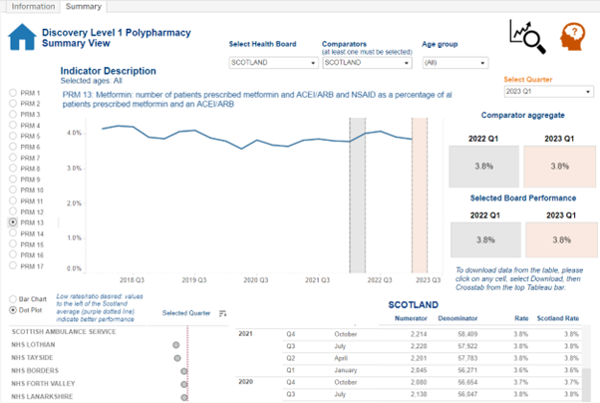The width and height of the screenshot is (600, 403).
Task: Expand the Comparators dropdown
Action: coord(365,62)
